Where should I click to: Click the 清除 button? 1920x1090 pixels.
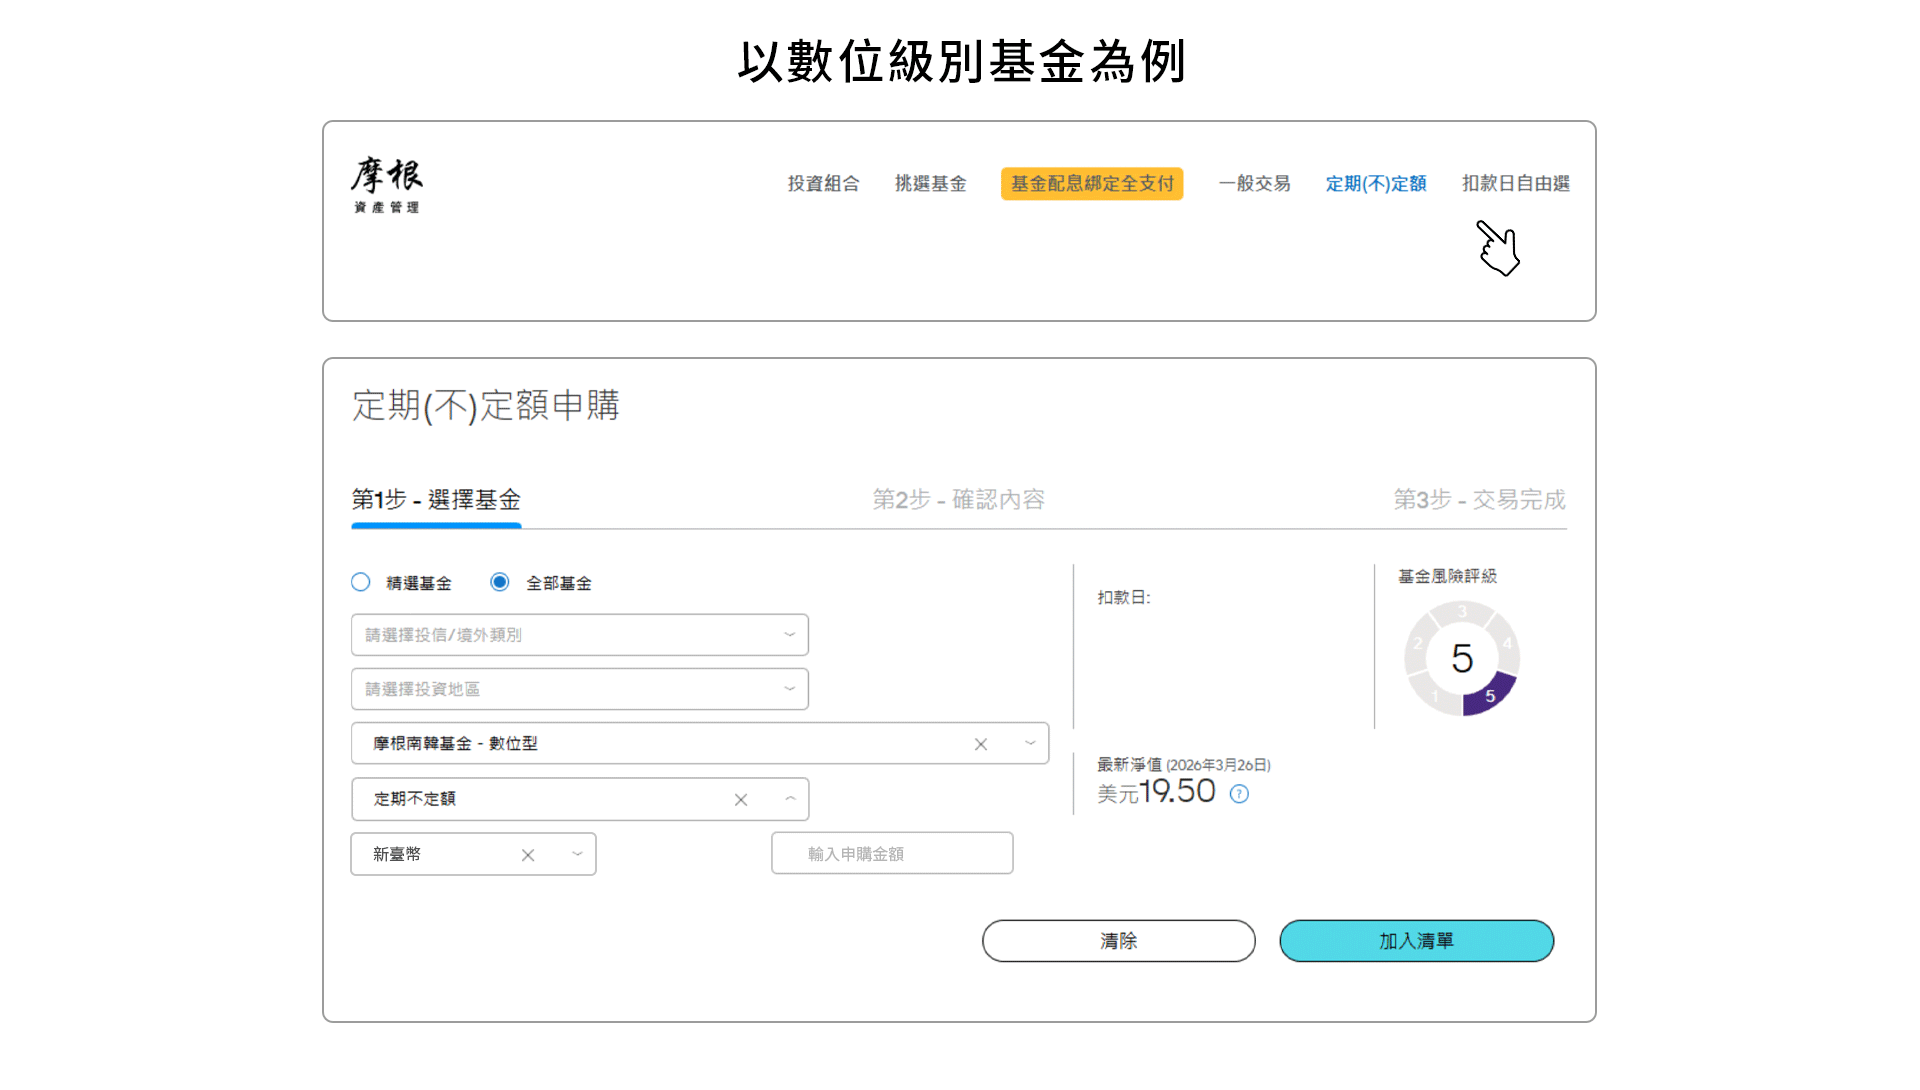coord(1118,941)
